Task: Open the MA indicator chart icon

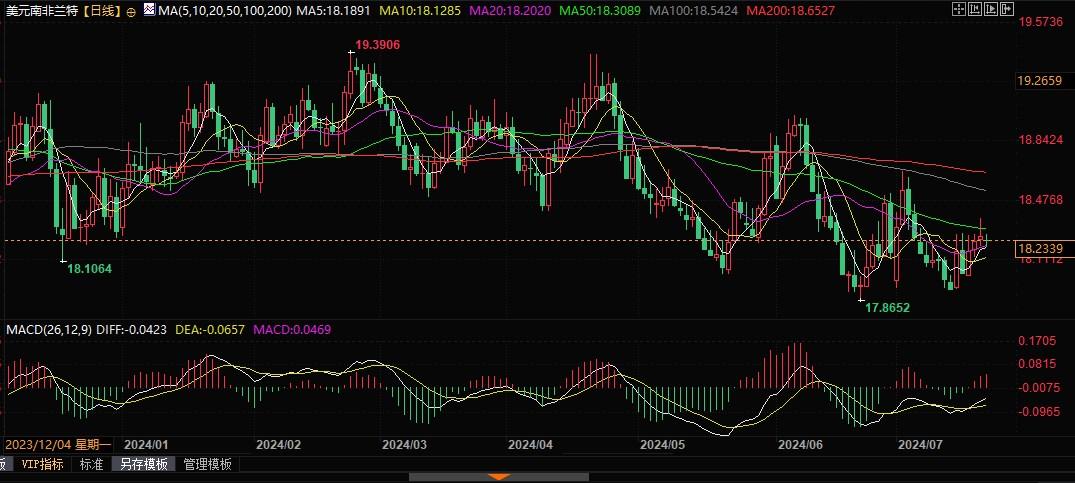Action: (x=147, y=10)
